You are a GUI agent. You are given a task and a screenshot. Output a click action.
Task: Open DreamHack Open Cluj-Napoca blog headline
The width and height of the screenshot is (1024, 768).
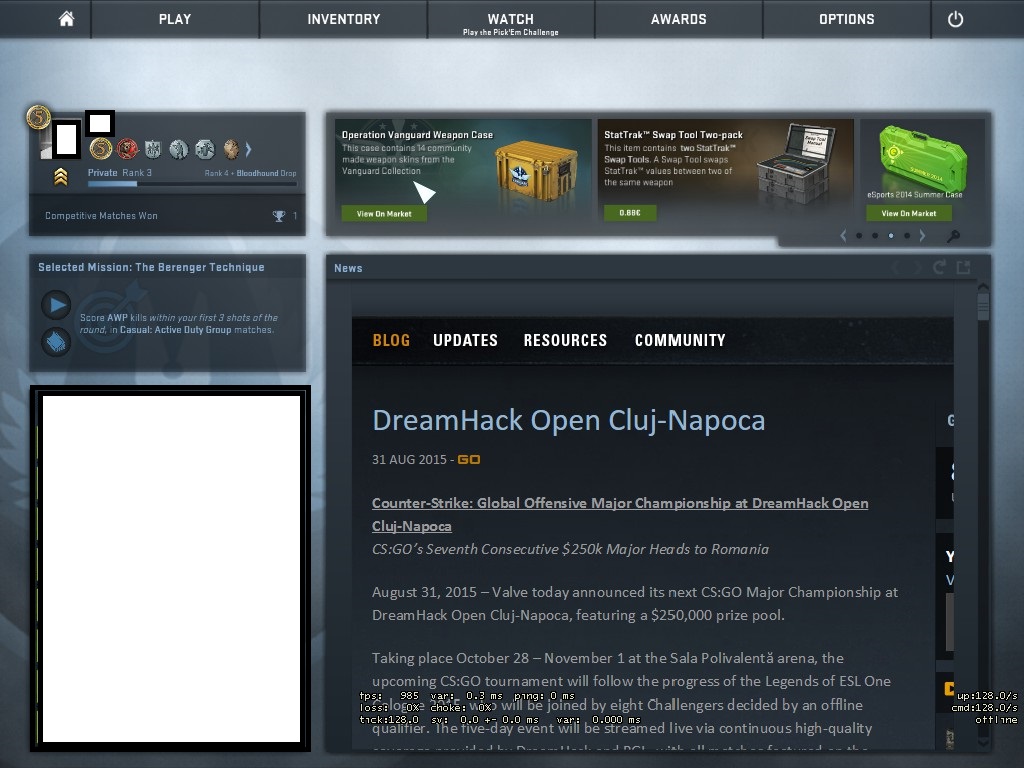click(569, 421)
